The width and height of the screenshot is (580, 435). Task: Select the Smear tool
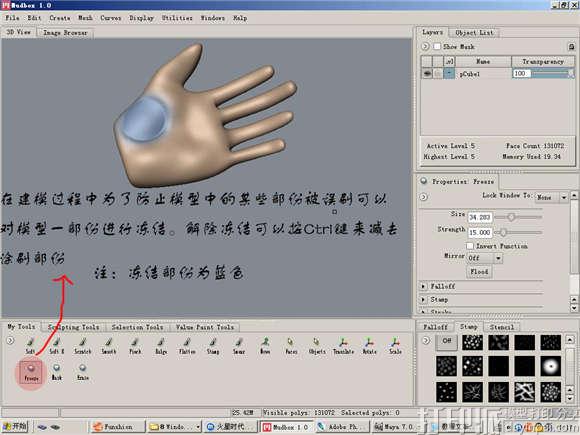[x=239, y=345]
